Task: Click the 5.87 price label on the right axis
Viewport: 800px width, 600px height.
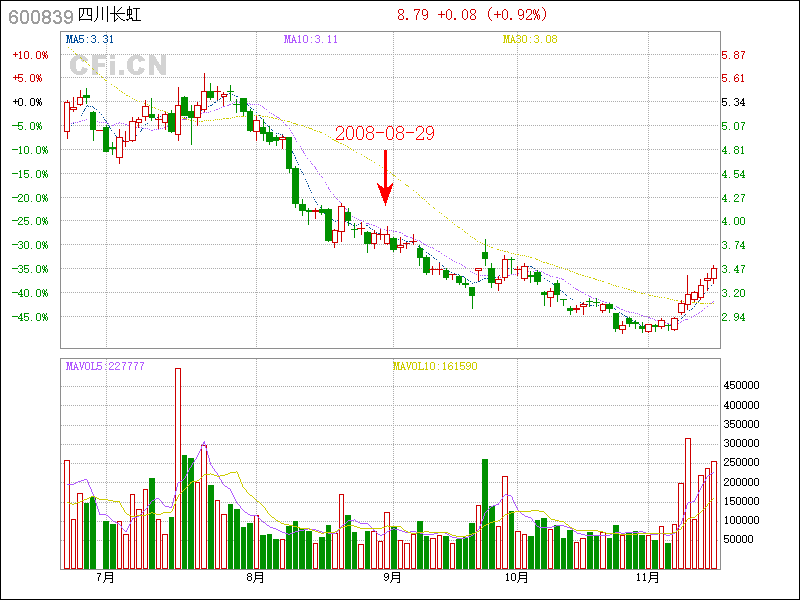Action: point(733,55)
